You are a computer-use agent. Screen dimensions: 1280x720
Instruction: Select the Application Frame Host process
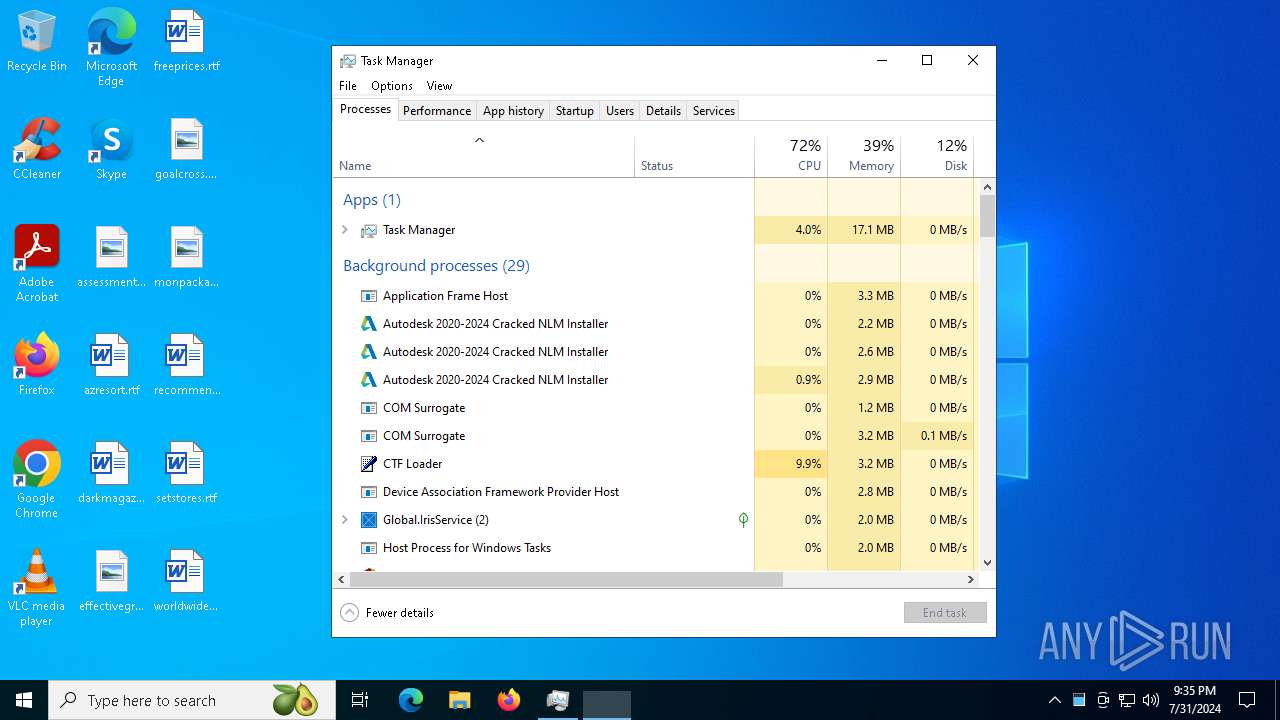pyautogui.click(x=654, y=296)
